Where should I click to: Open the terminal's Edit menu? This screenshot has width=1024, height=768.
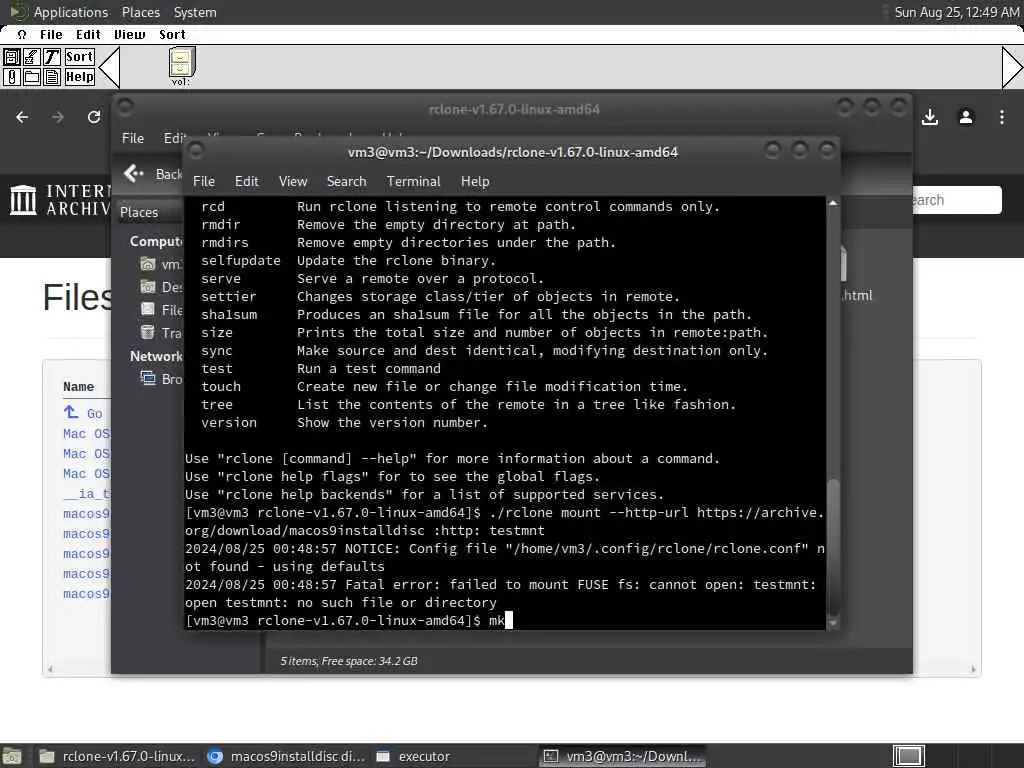pos(246,182)
